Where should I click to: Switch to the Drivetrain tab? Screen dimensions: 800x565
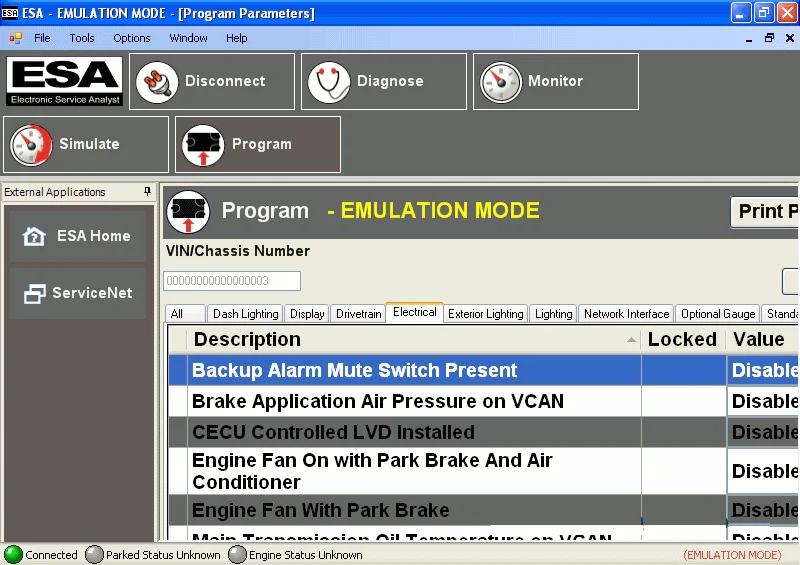click(x=359, y=314)
